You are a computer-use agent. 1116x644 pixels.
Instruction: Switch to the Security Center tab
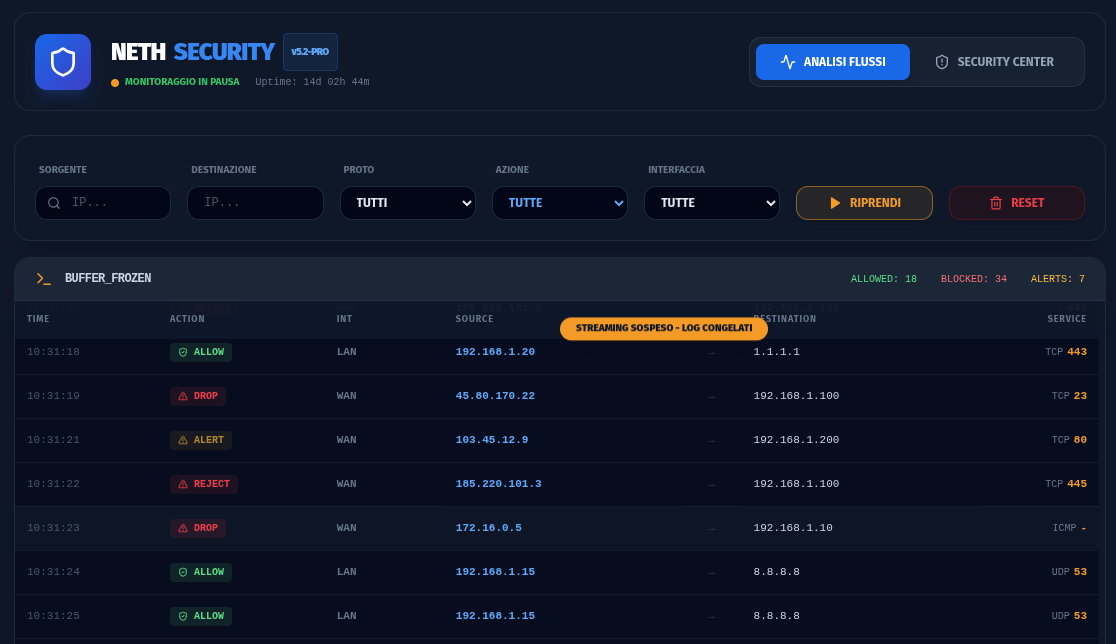(995, 62)
